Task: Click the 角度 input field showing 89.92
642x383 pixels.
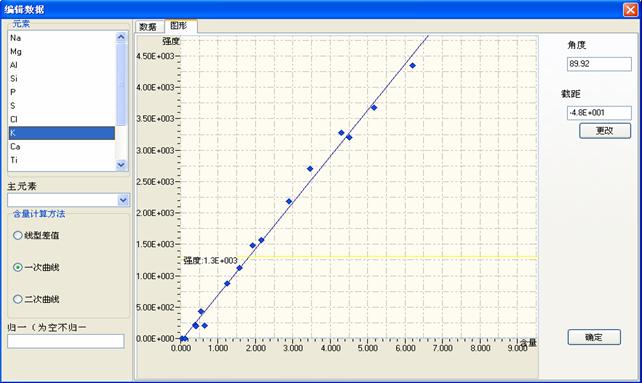Action: (599, 64)
